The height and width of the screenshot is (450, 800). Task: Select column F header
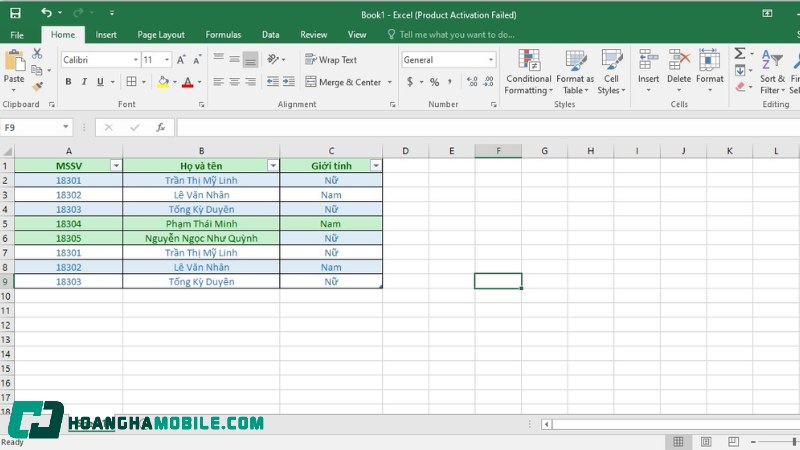tap(498, 151)
